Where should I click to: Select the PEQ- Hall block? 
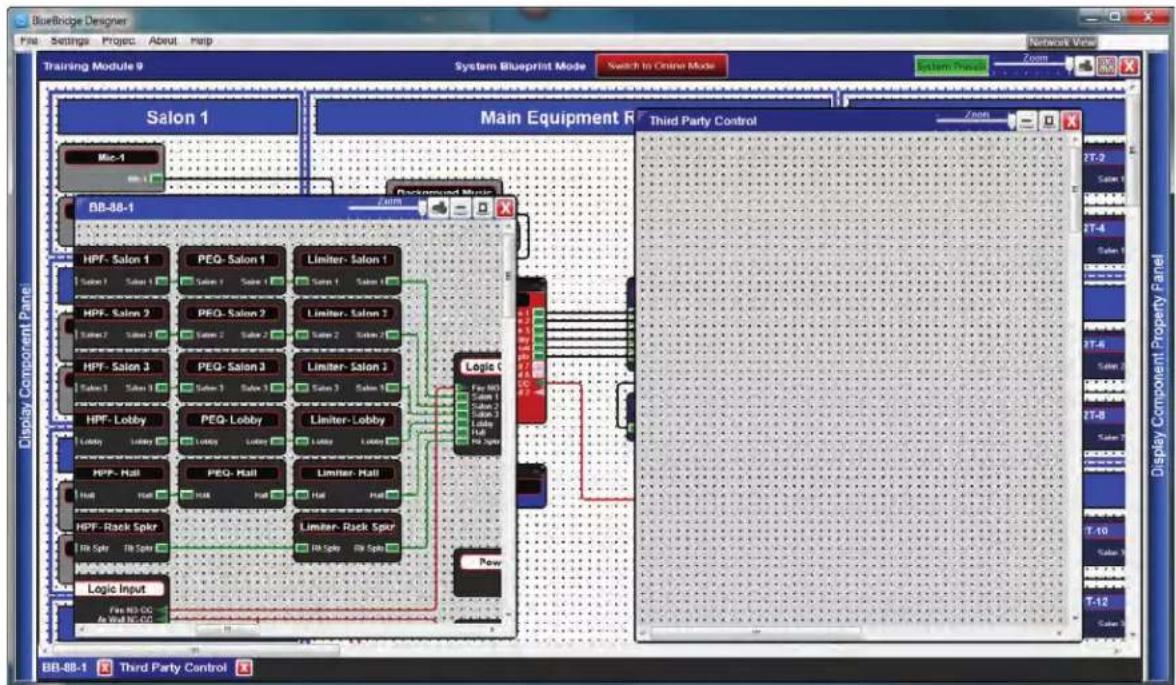(x=232, y=484)
